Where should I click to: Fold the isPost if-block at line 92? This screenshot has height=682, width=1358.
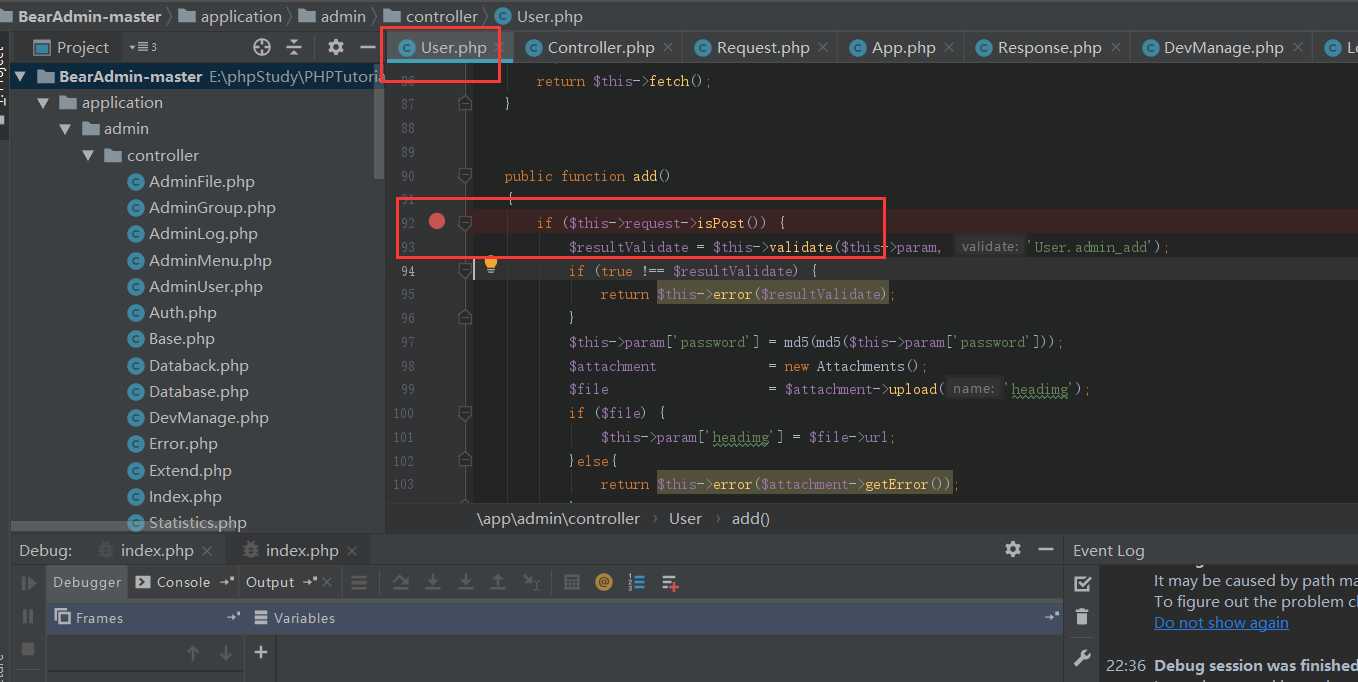(x=465, y=222)
